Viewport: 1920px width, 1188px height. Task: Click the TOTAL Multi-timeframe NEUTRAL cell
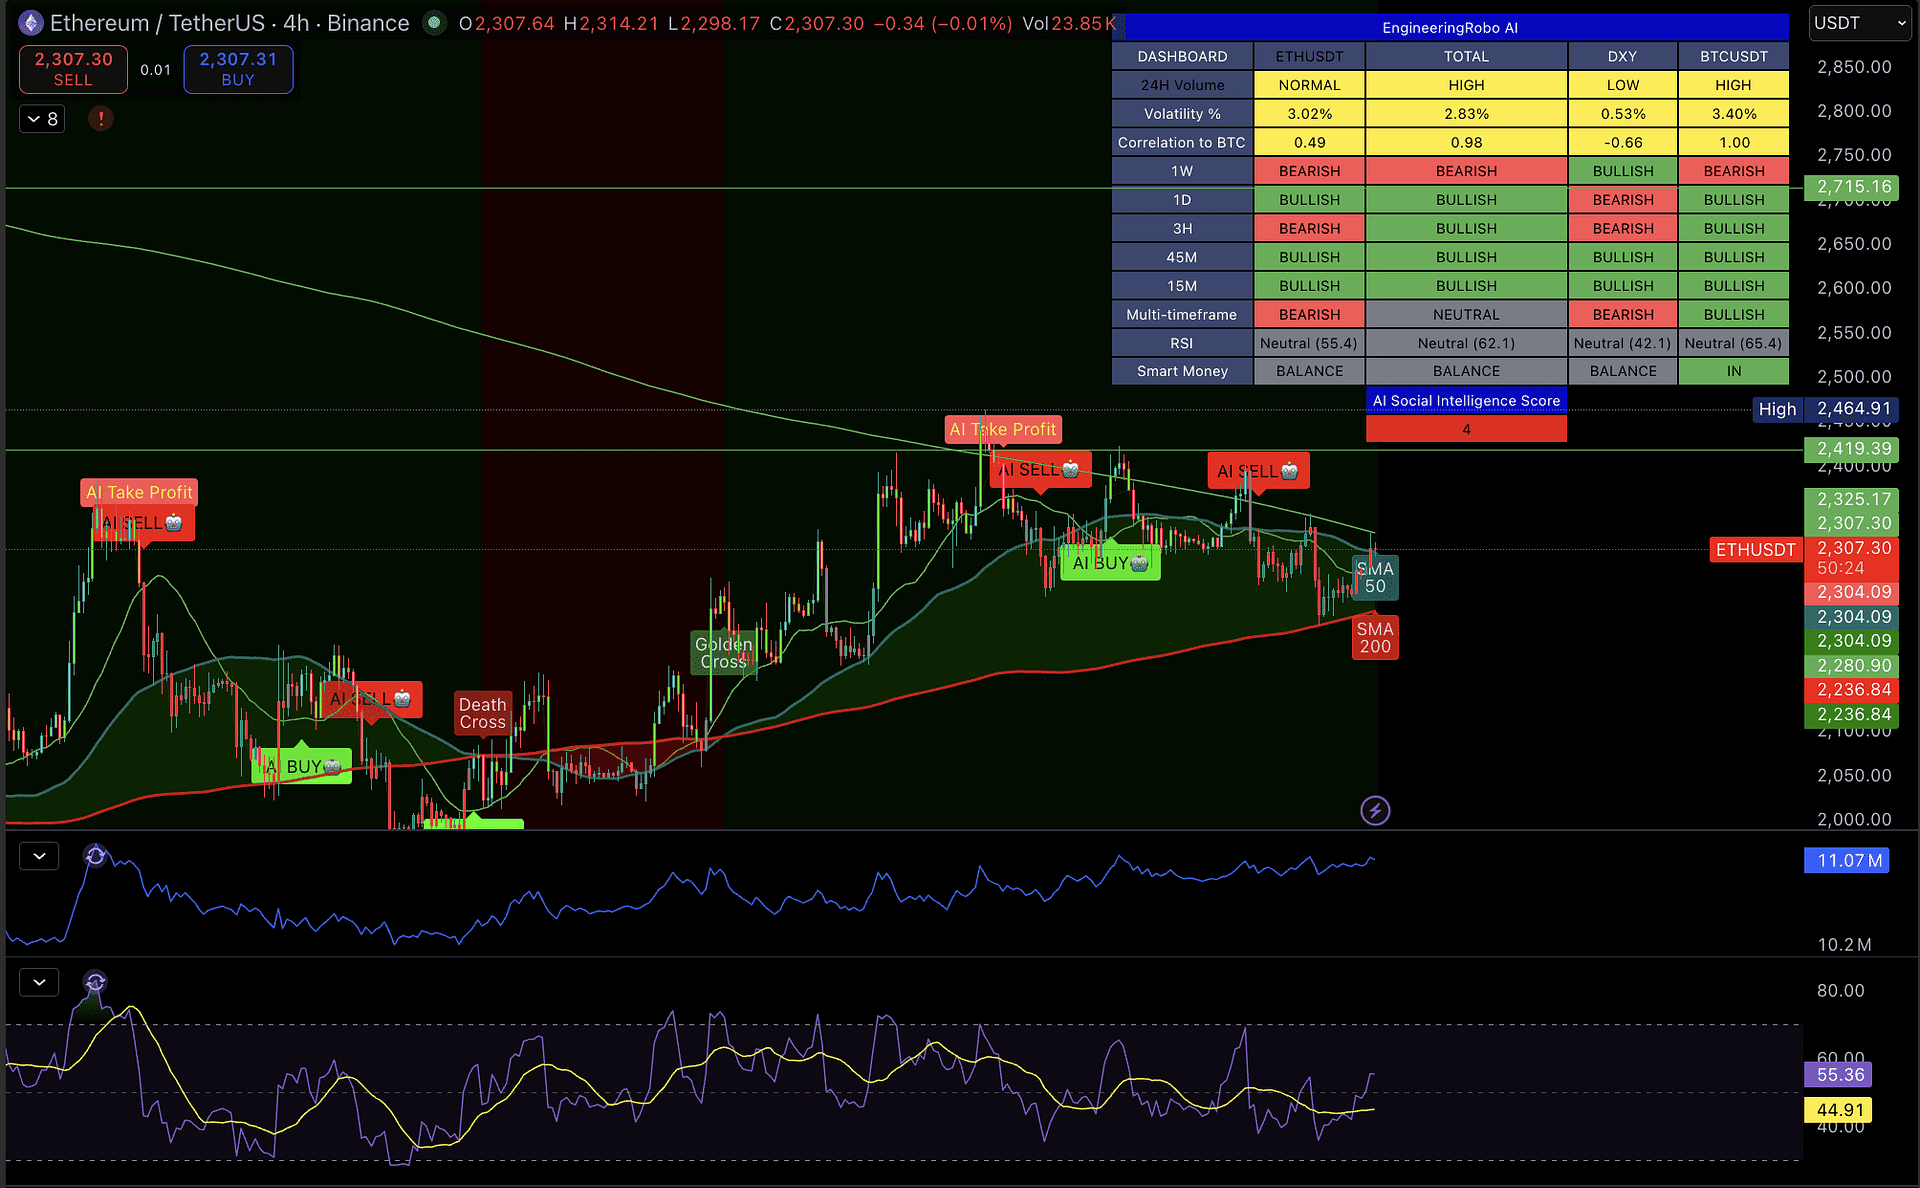pyautogui.click(x=1466, y=314)
